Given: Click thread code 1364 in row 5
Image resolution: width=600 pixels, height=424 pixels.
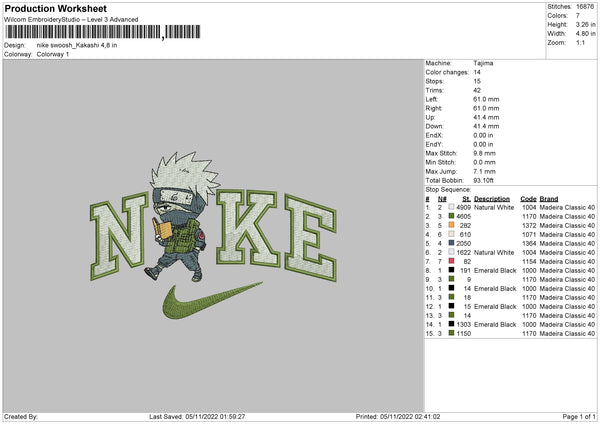Looking at the screenshot, I should (529, 243).
